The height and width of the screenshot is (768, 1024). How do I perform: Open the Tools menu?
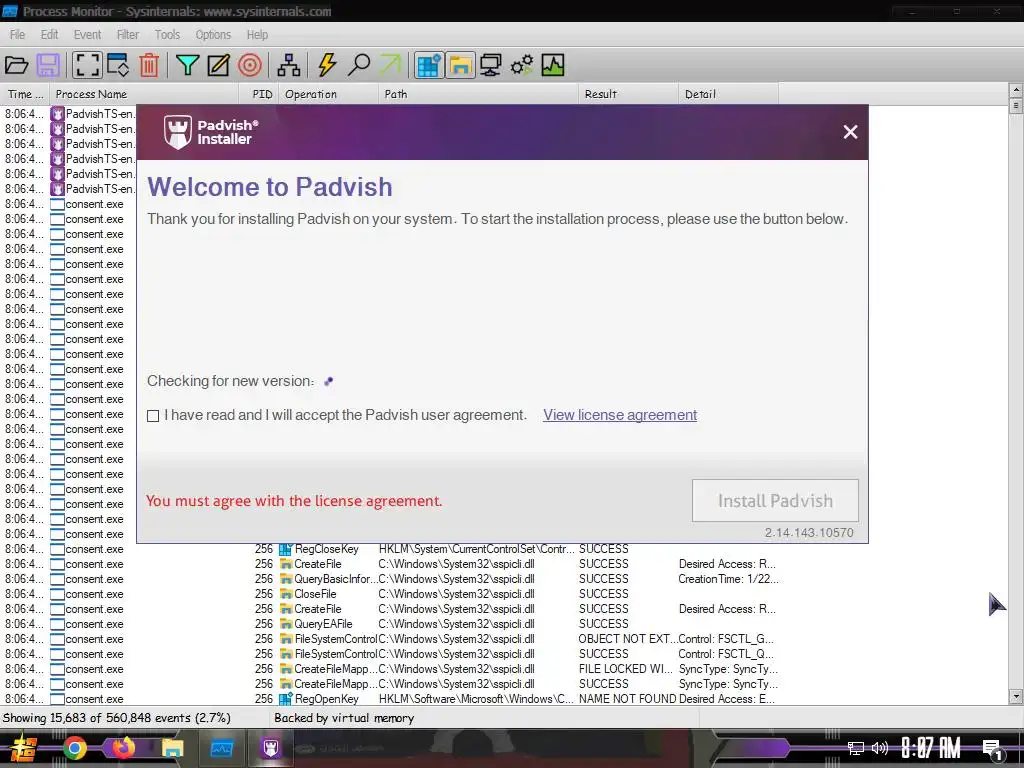(167, 35)
